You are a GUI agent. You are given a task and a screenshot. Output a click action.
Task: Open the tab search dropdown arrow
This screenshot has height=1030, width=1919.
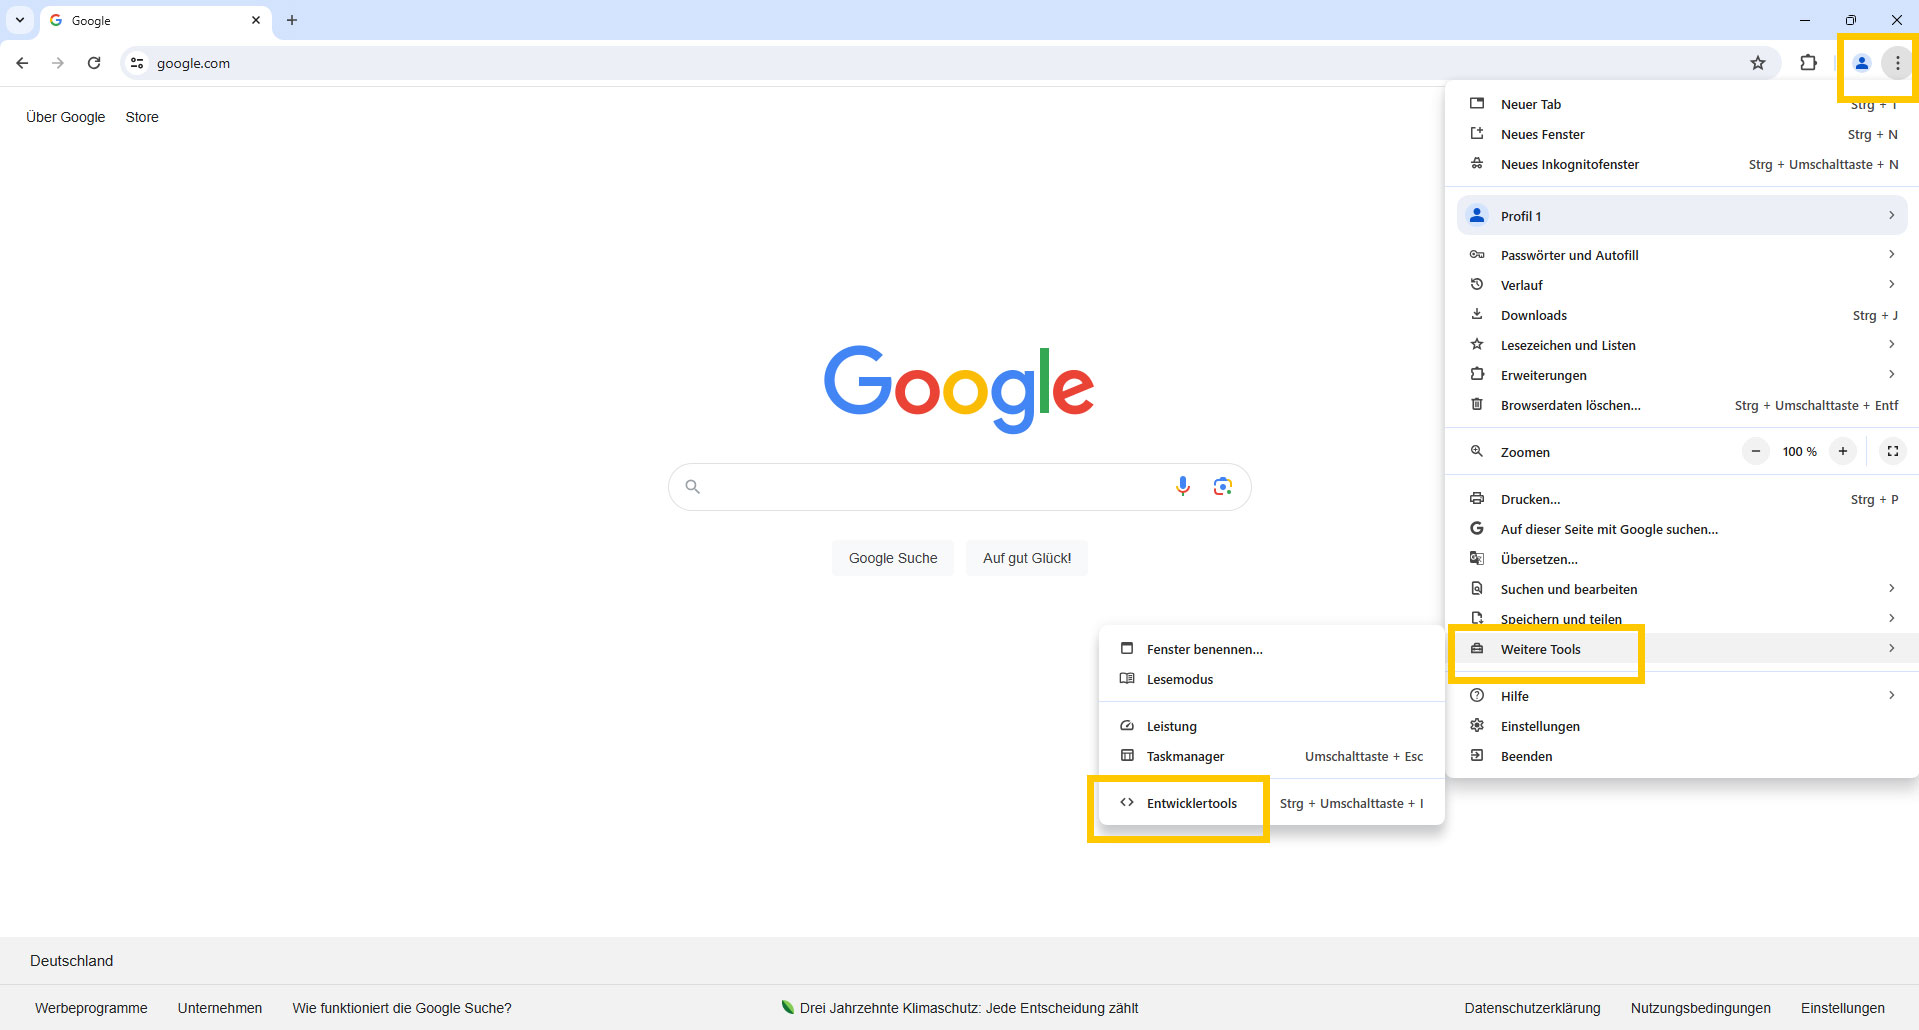pos(20,20)
